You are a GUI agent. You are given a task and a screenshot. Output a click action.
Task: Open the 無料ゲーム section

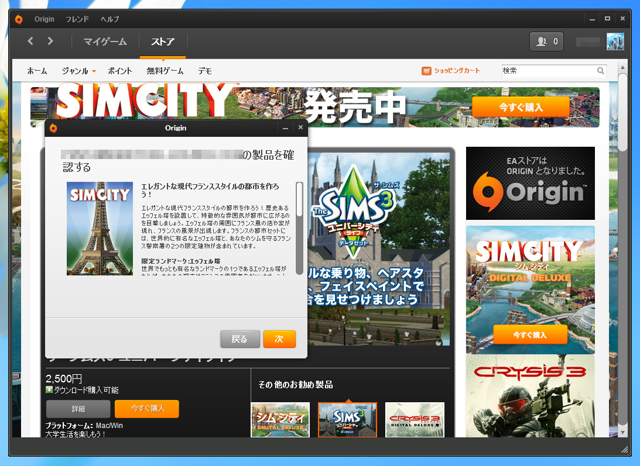click(165, 71)
